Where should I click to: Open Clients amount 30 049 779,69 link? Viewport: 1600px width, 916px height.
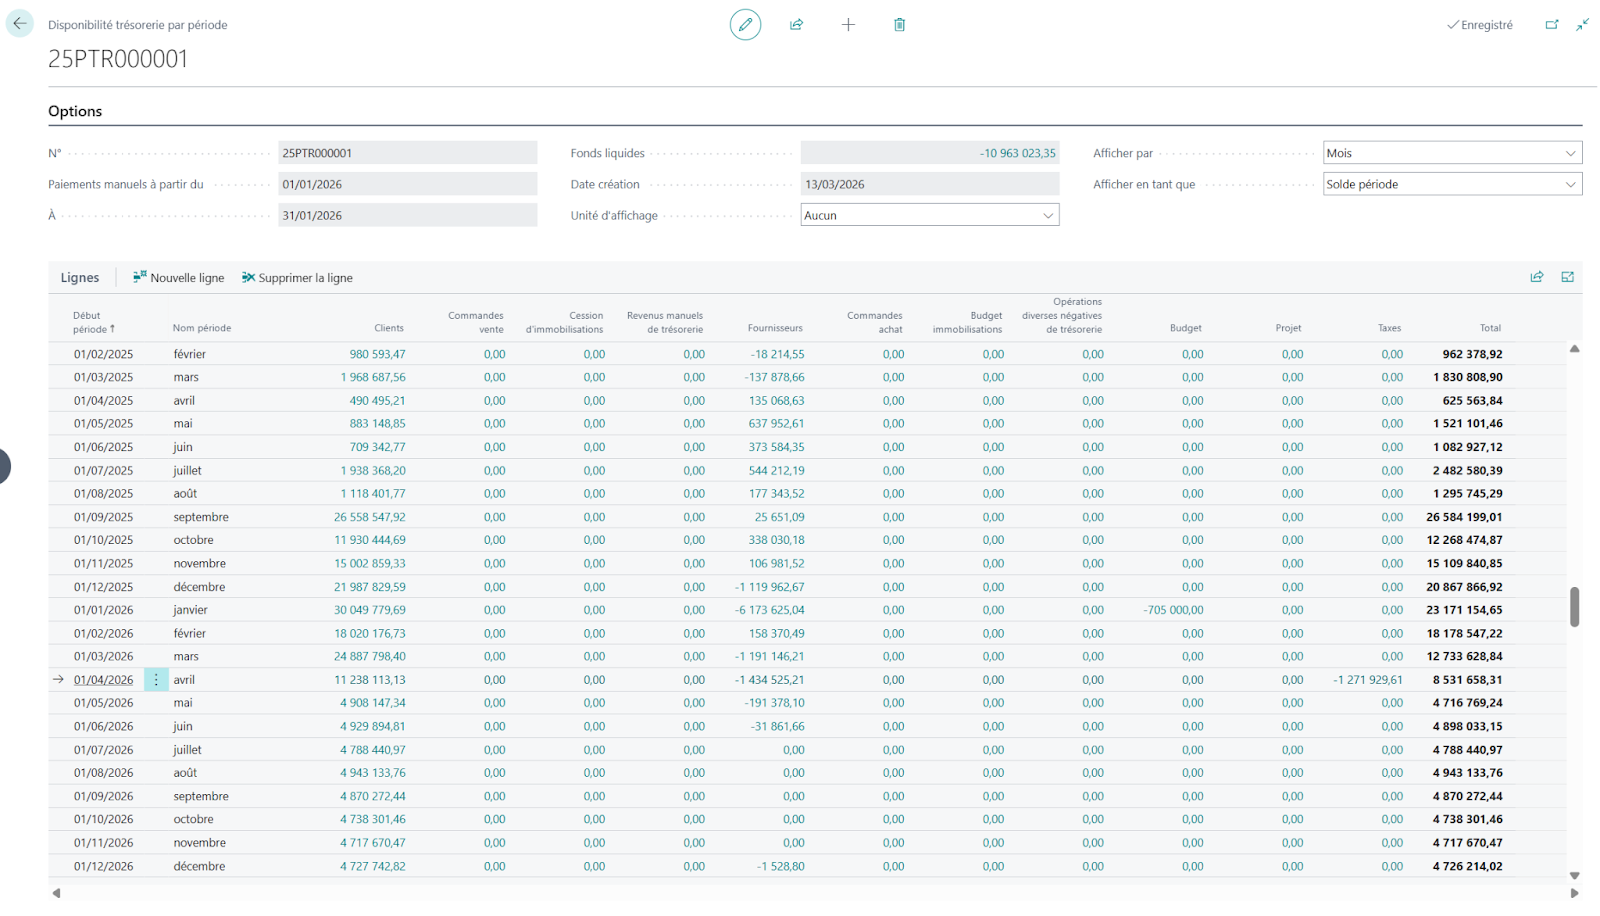pyautogui.click(x=370, y=610)
